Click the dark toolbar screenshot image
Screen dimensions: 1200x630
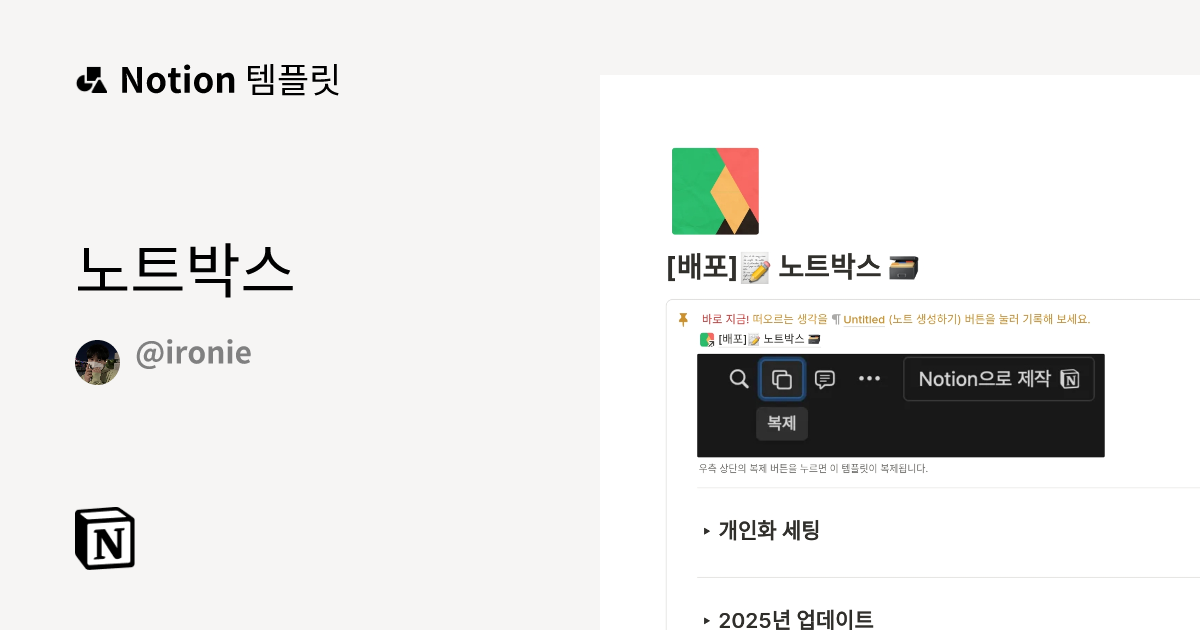click(901, 405)
